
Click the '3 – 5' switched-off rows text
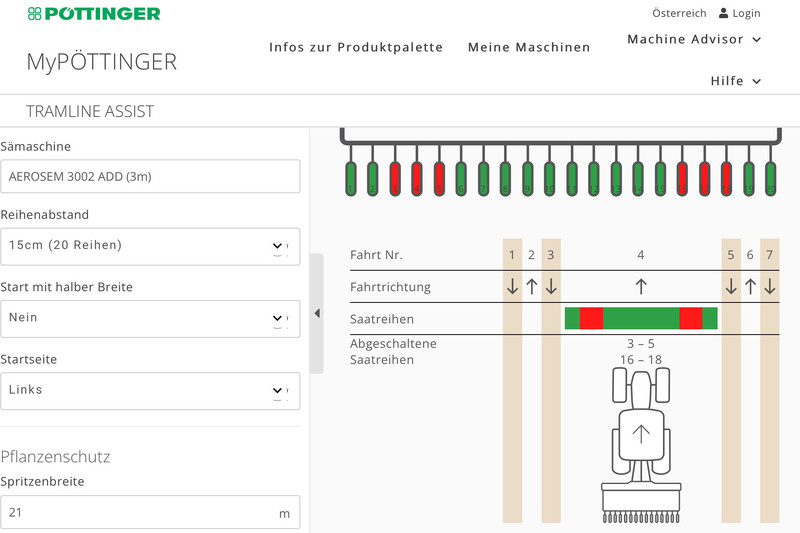(641, 344)
